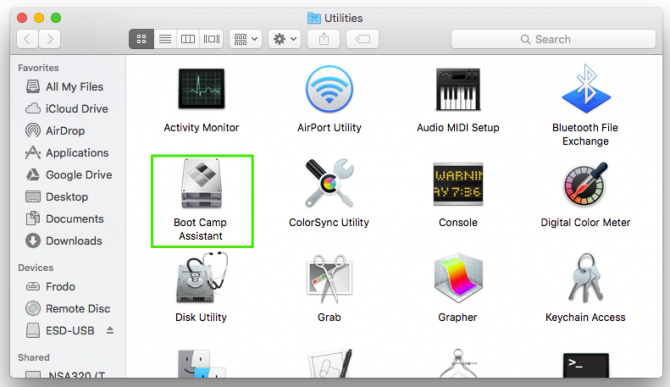
Task: Eject the ESD-USB drive
Action: 110,330
